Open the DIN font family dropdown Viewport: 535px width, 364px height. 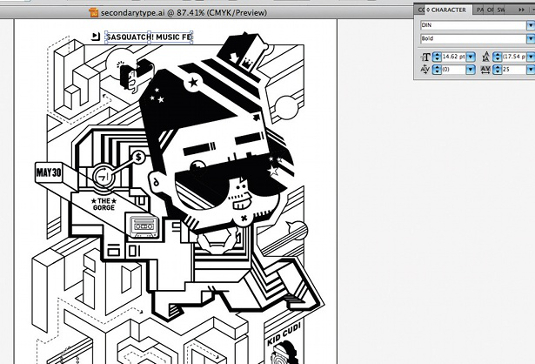pos(531,26)
